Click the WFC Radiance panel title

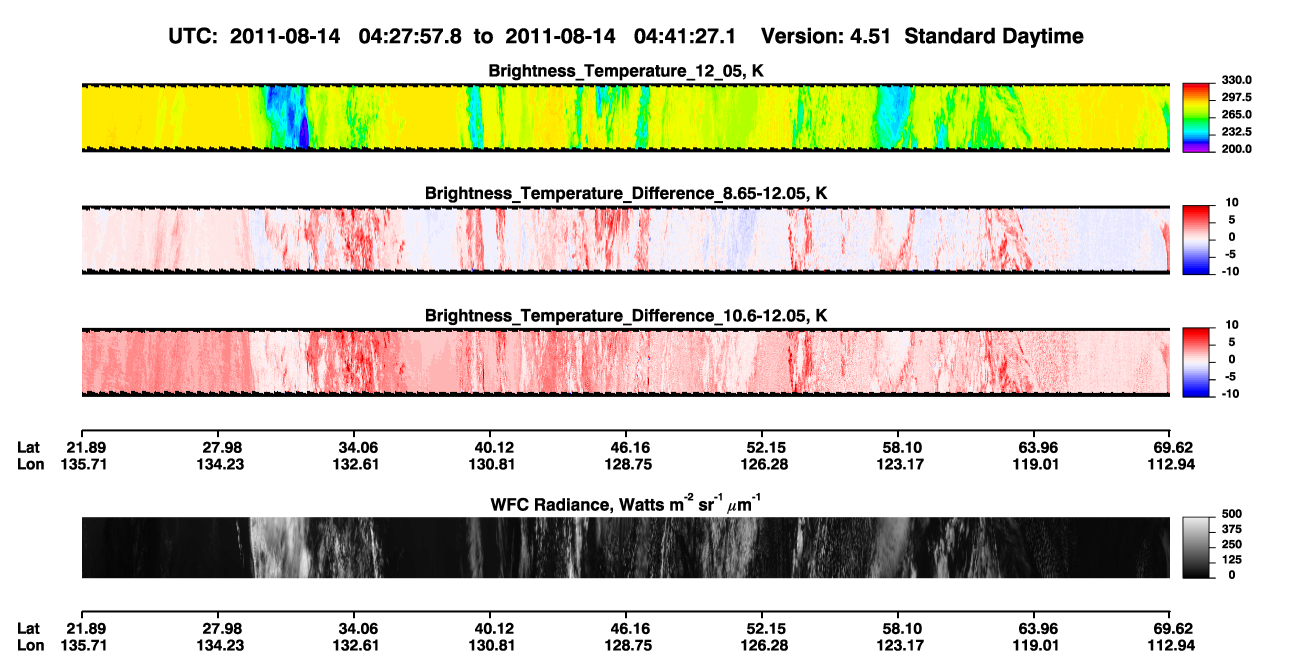click(626, 504)
